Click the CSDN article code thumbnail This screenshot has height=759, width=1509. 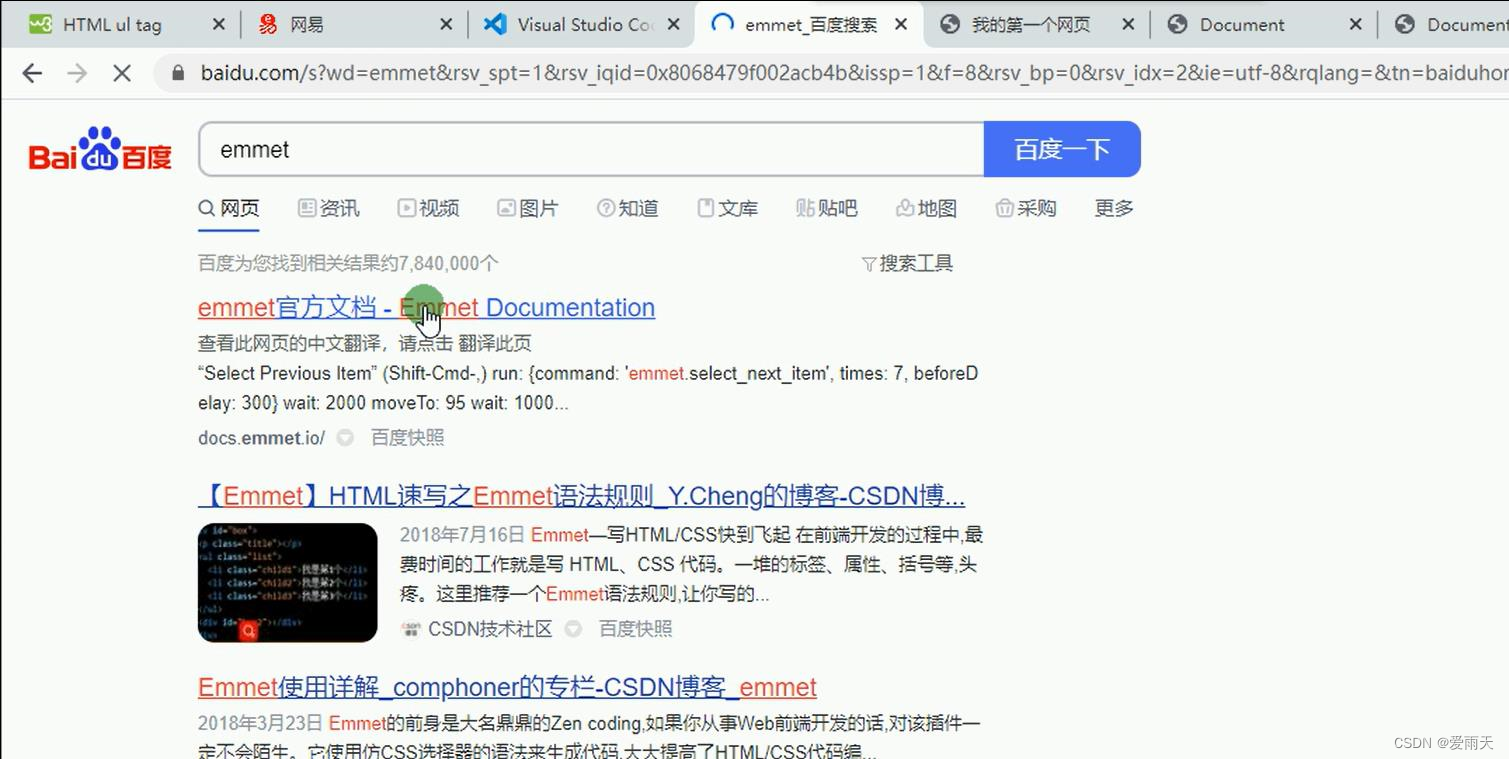pyautogui.click(x=287, y=583)
